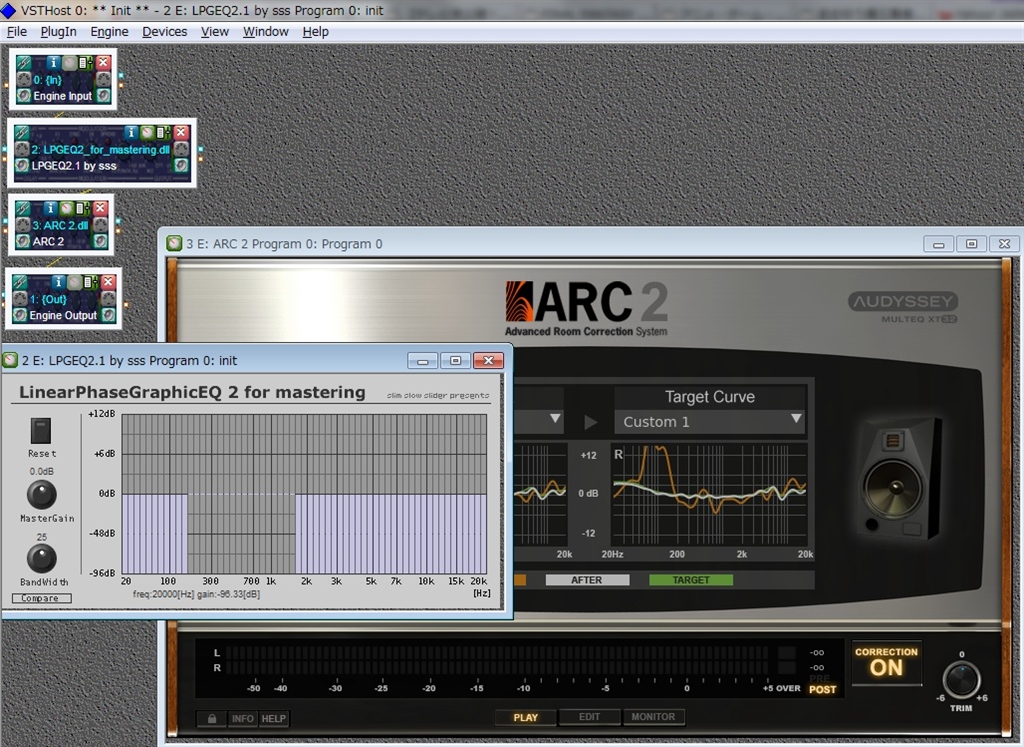Viewport: 1024px width, 747px height.
Task: Toggle the TARGET curve display
Action: pos(691,580)
